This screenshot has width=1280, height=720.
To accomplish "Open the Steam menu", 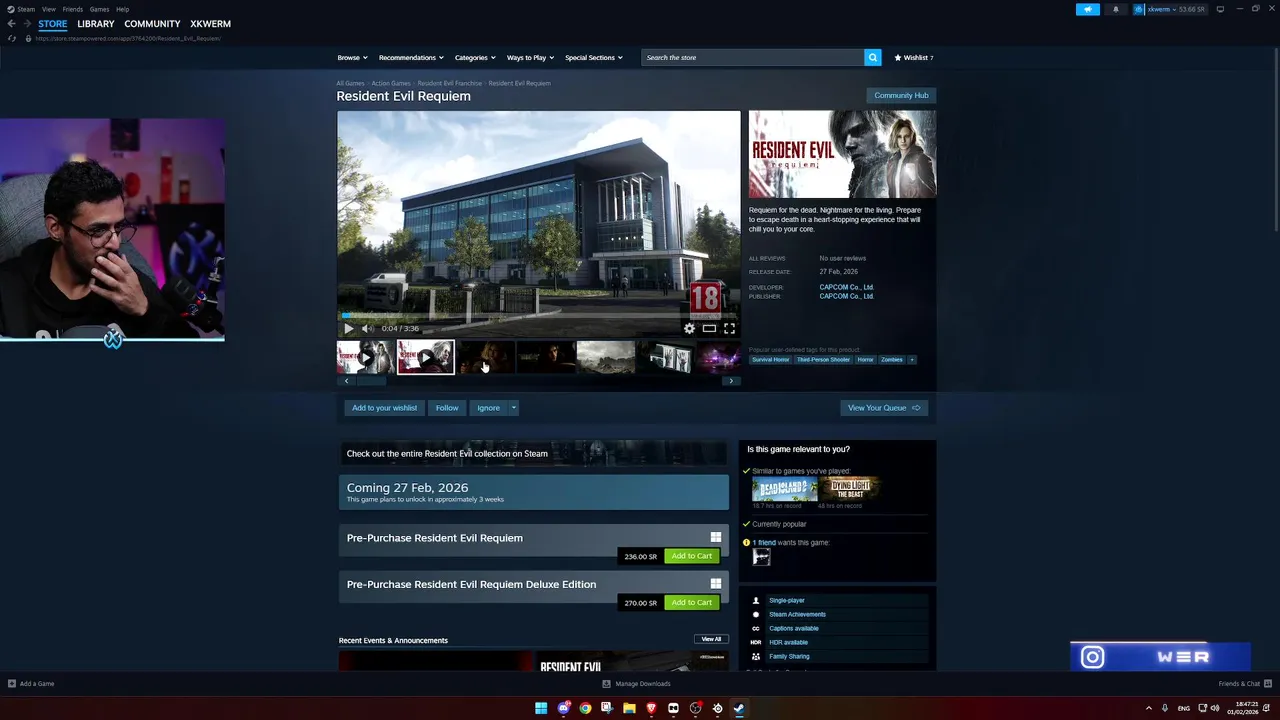I will [22, 9].
